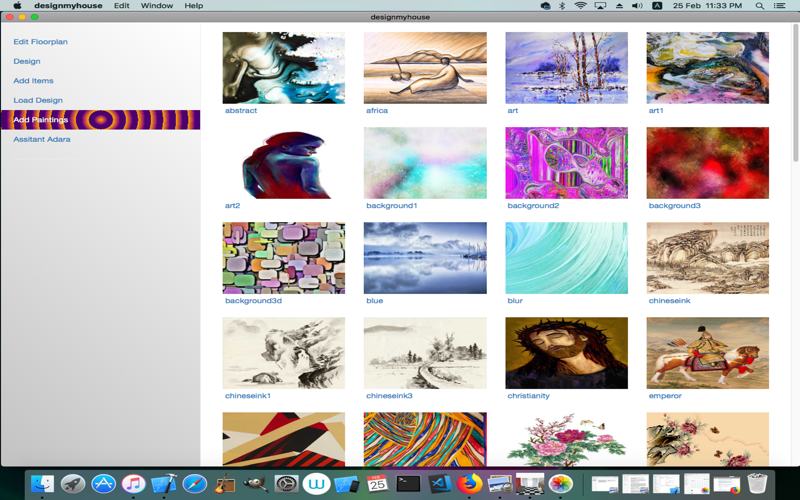The width and height of the screenshot is (800, 500).
Task: Go to Edit Floorplan in sidebar
Action: point(40,42)
